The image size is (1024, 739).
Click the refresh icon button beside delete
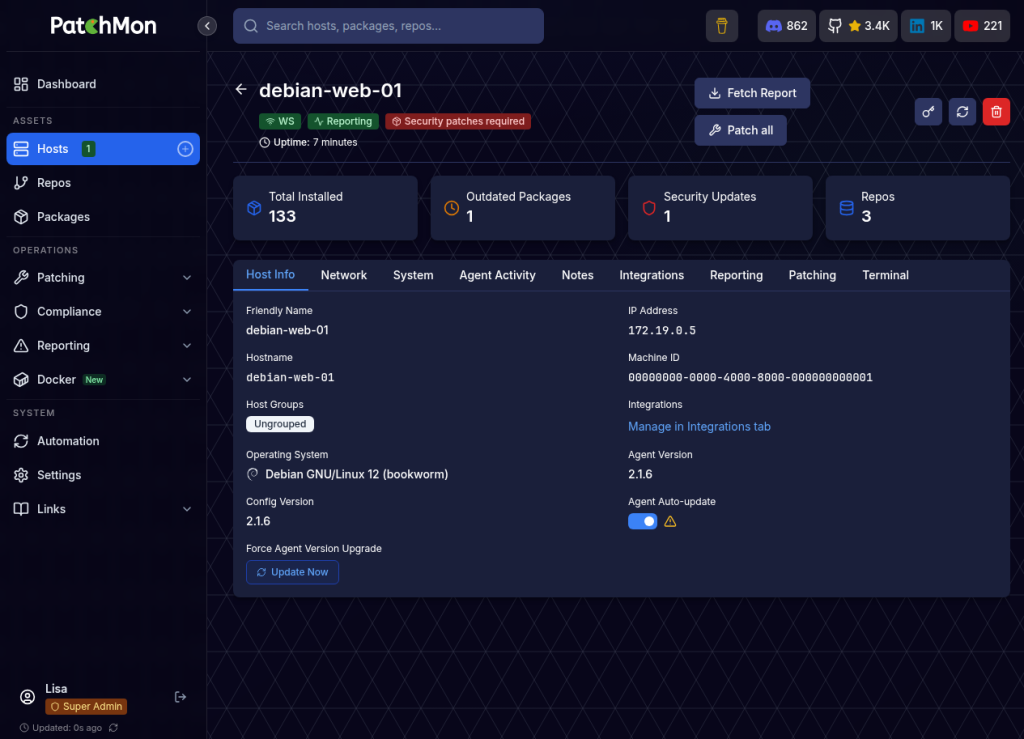(962, 112)
